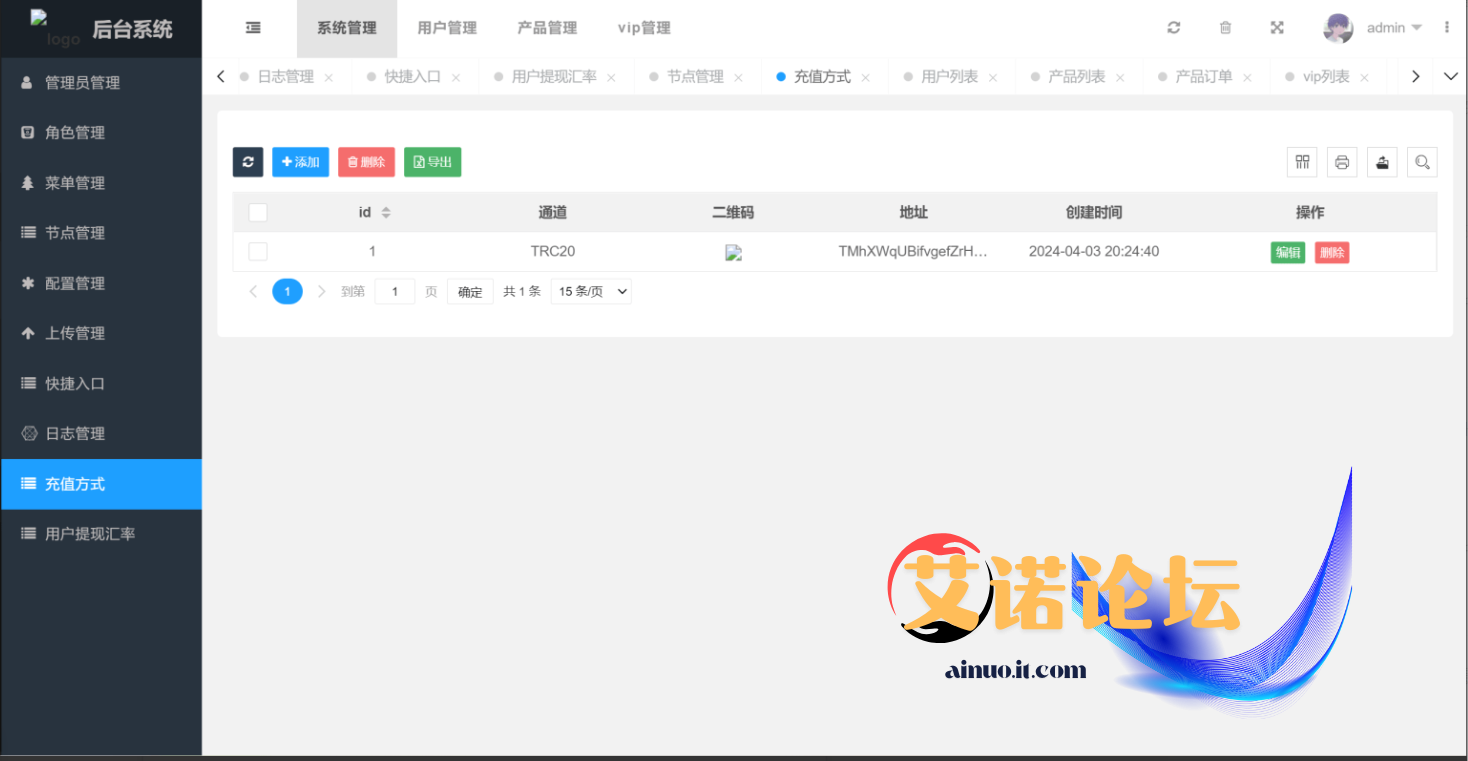Screen dimensions: 1468x761
Task: Click the red 删除 toolbar button
Action: [x=366, y=162]
